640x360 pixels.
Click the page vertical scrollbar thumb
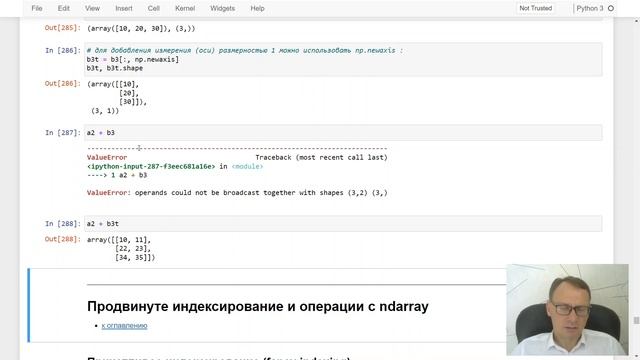(x=636, y=321)
